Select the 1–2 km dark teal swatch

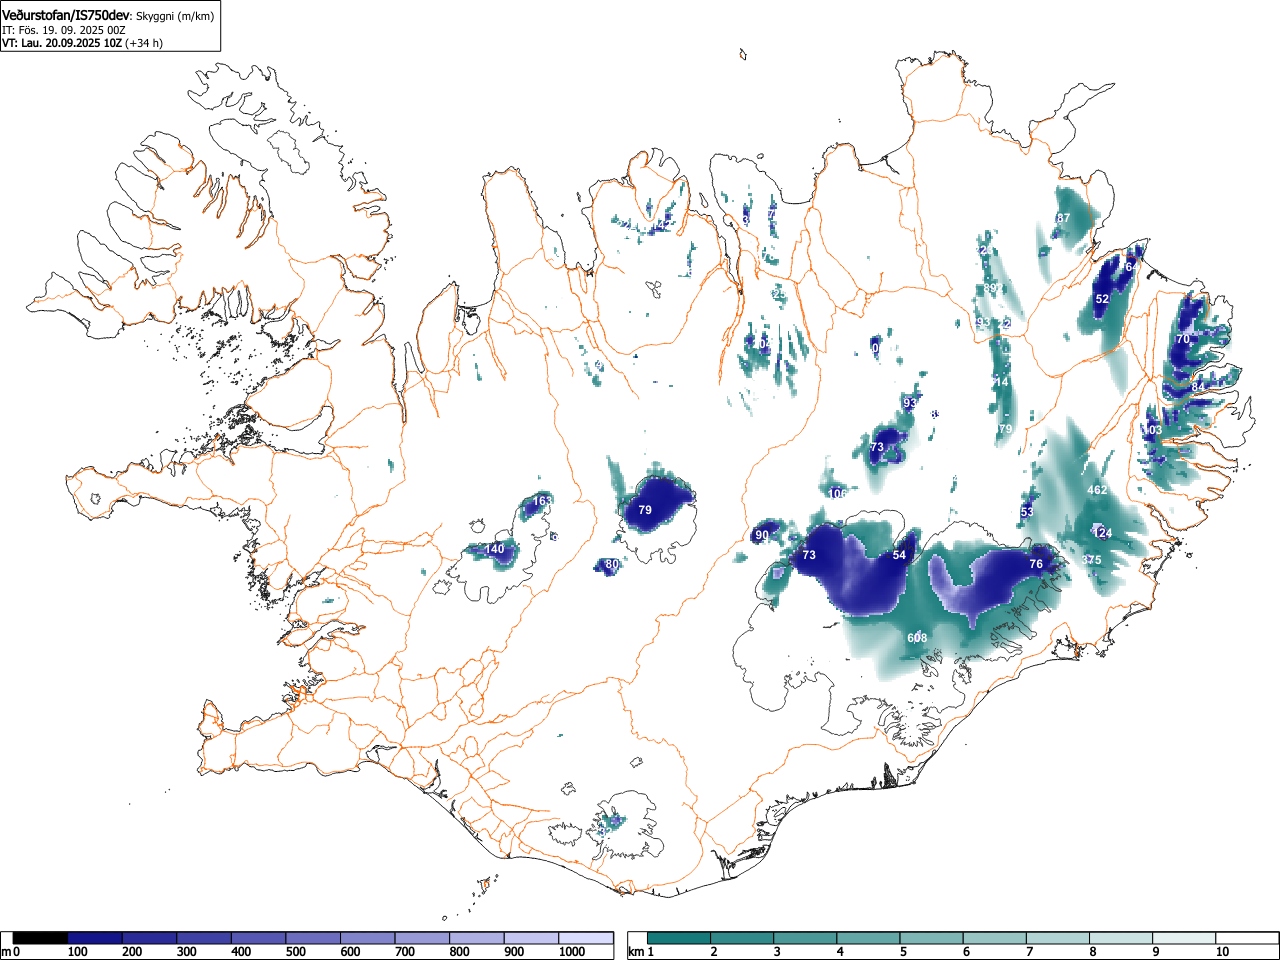pos(679,938)
